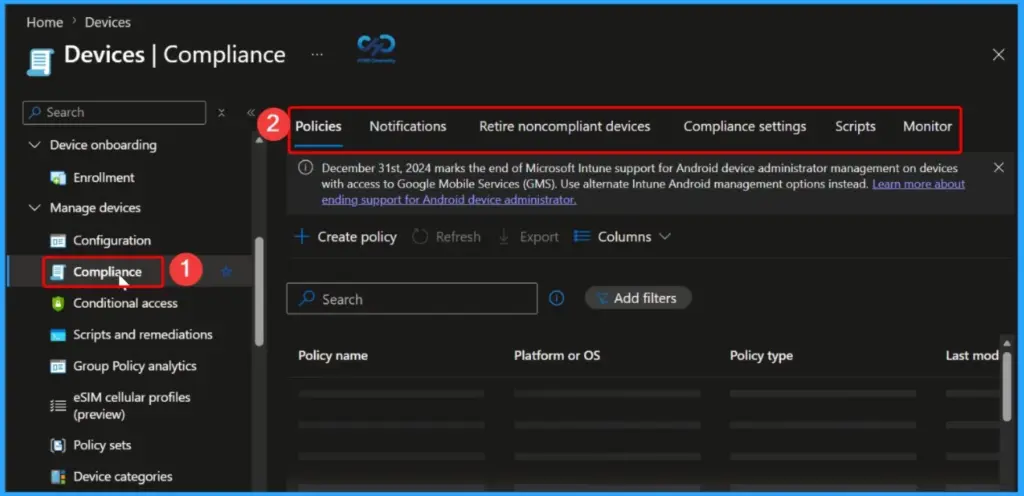Switch to the Monitor tab
Image resolution: width=1024 pixels, height=496 pixels.
(x=927, y=127)
